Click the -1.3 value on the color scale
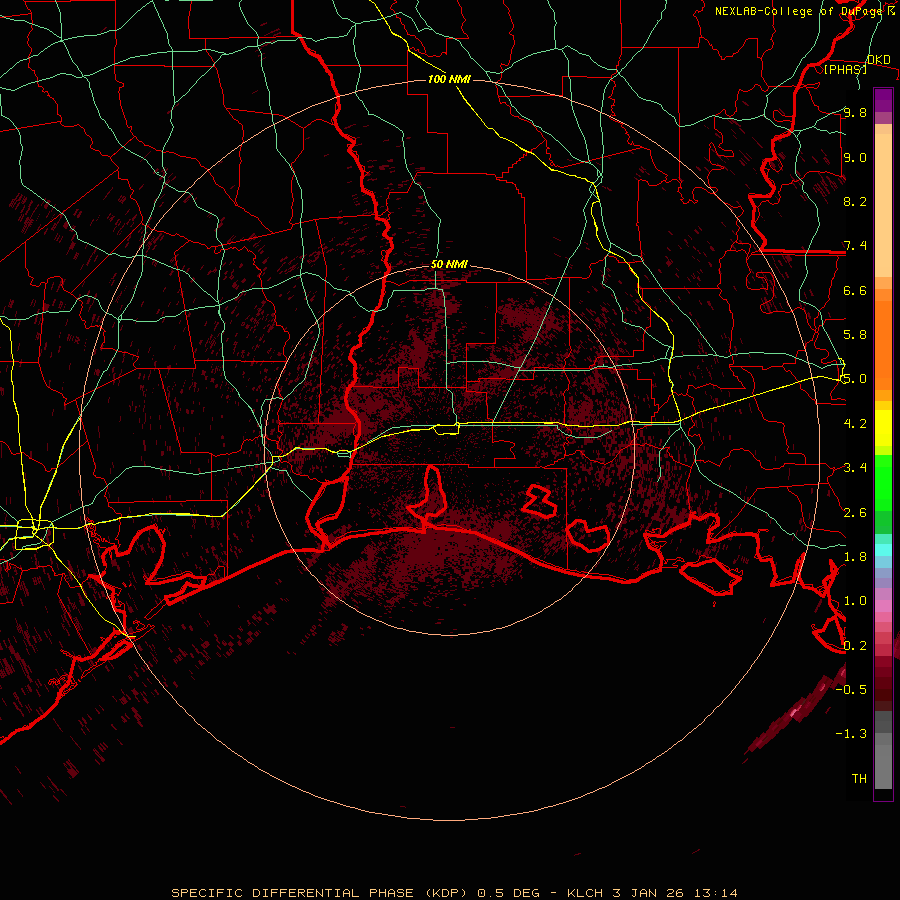Viewport: 900px width, 900px height. 851,734
